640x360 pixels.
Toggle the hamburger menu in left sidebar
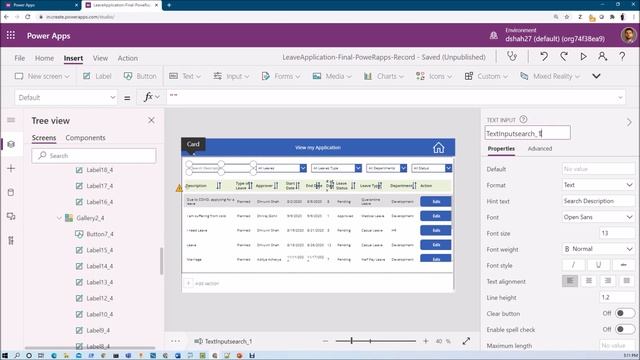pyautogui.click(x=11, y=120)
